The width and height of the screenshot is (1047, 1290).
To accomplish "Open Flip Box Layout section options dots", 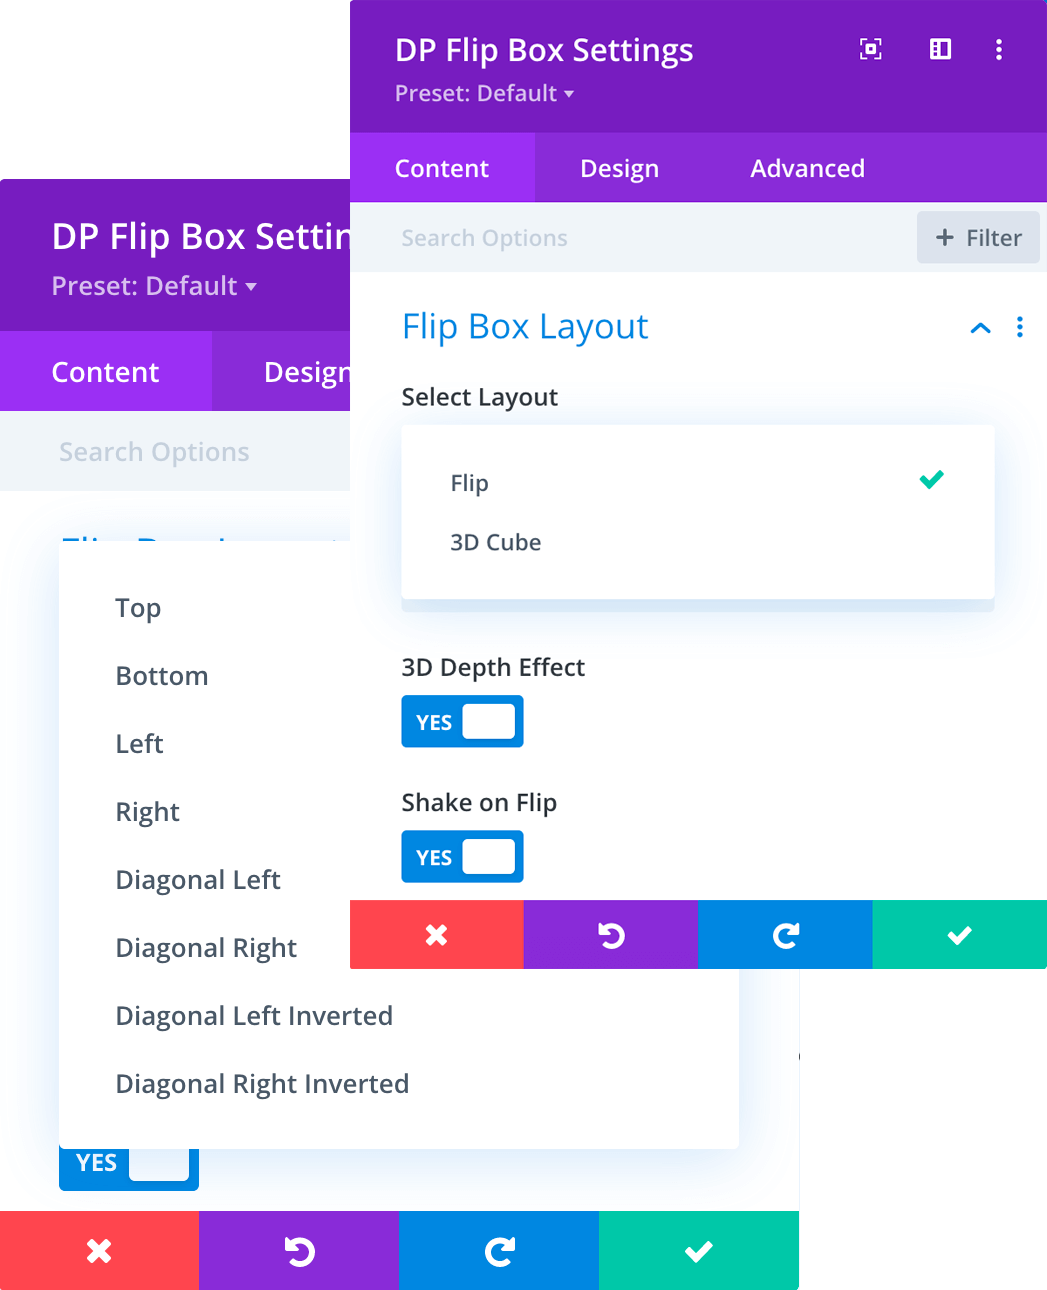I will coord(1019,327).
